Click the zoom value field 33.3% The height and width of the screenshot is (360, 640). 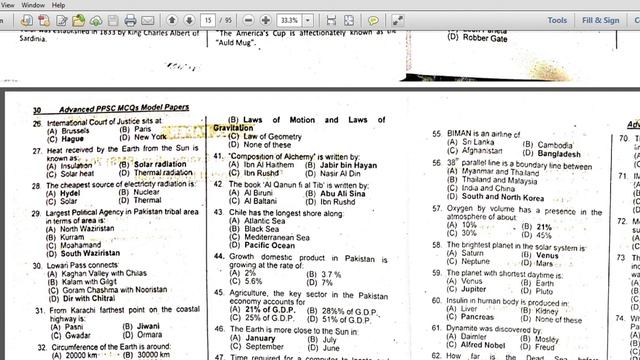[x=289, y=20]
